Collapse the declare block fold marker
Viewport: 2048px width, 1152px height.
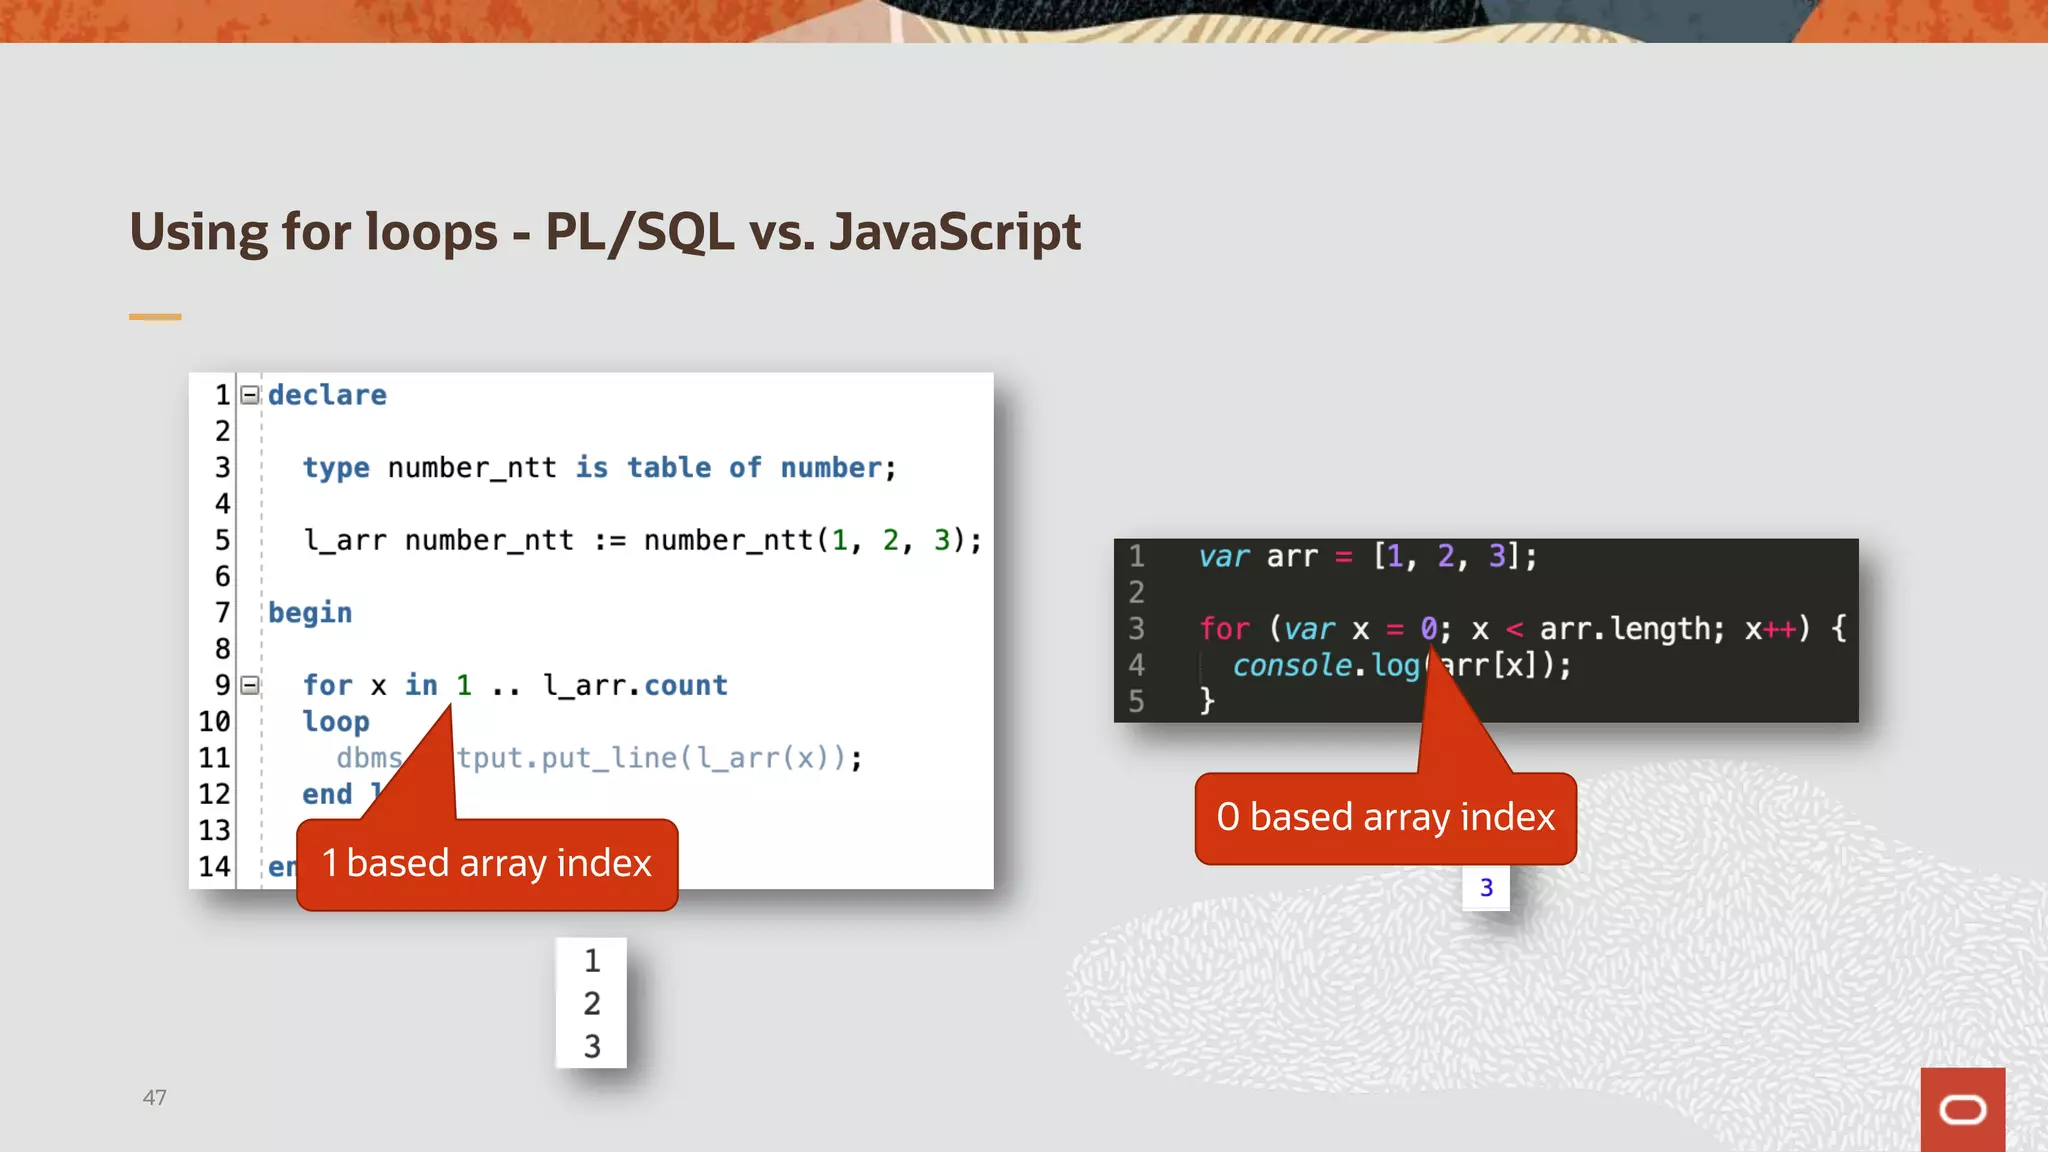coord(250,395)
